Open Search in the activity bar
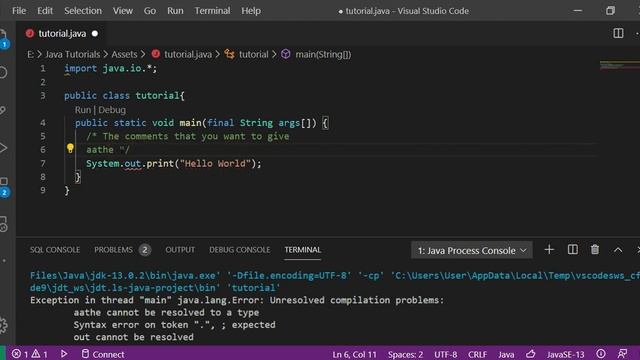This screenshot has width=640, height=360. 3,73
